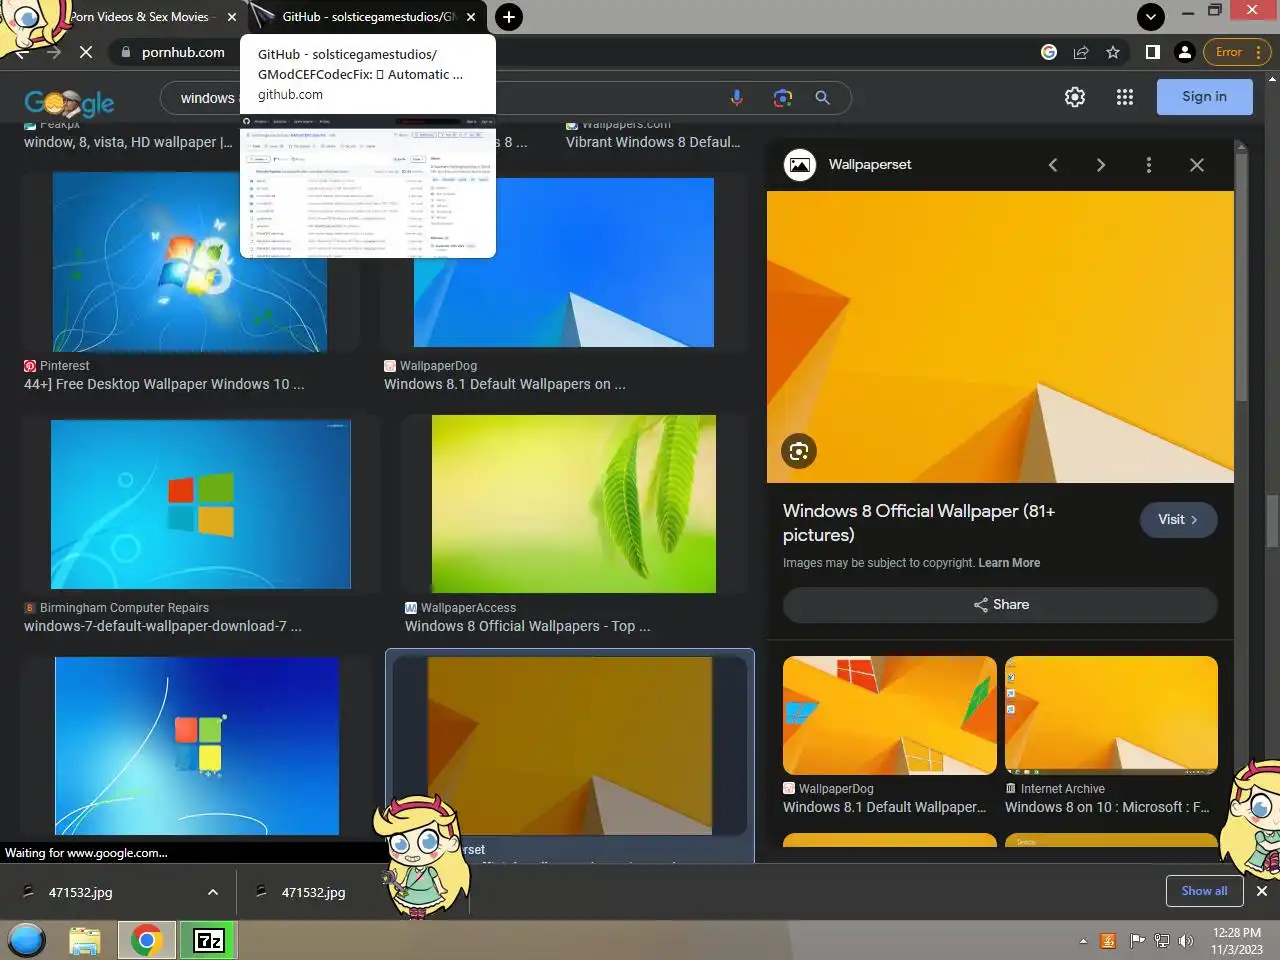Click 'Vibrant Windows 8 Defaul...' result title
This screenshot has height=960, width=1280.
tap(653, 142)
